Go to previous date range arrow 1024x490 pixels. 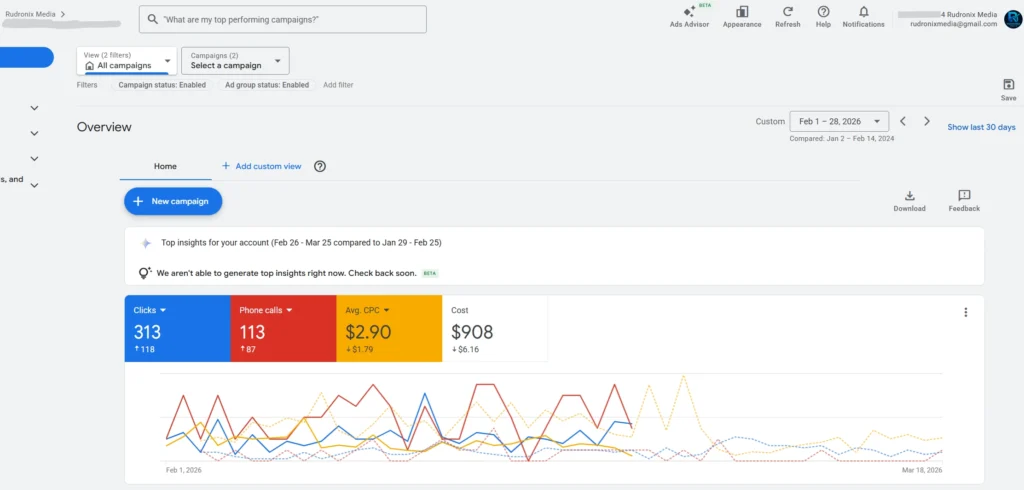[903, 122]
